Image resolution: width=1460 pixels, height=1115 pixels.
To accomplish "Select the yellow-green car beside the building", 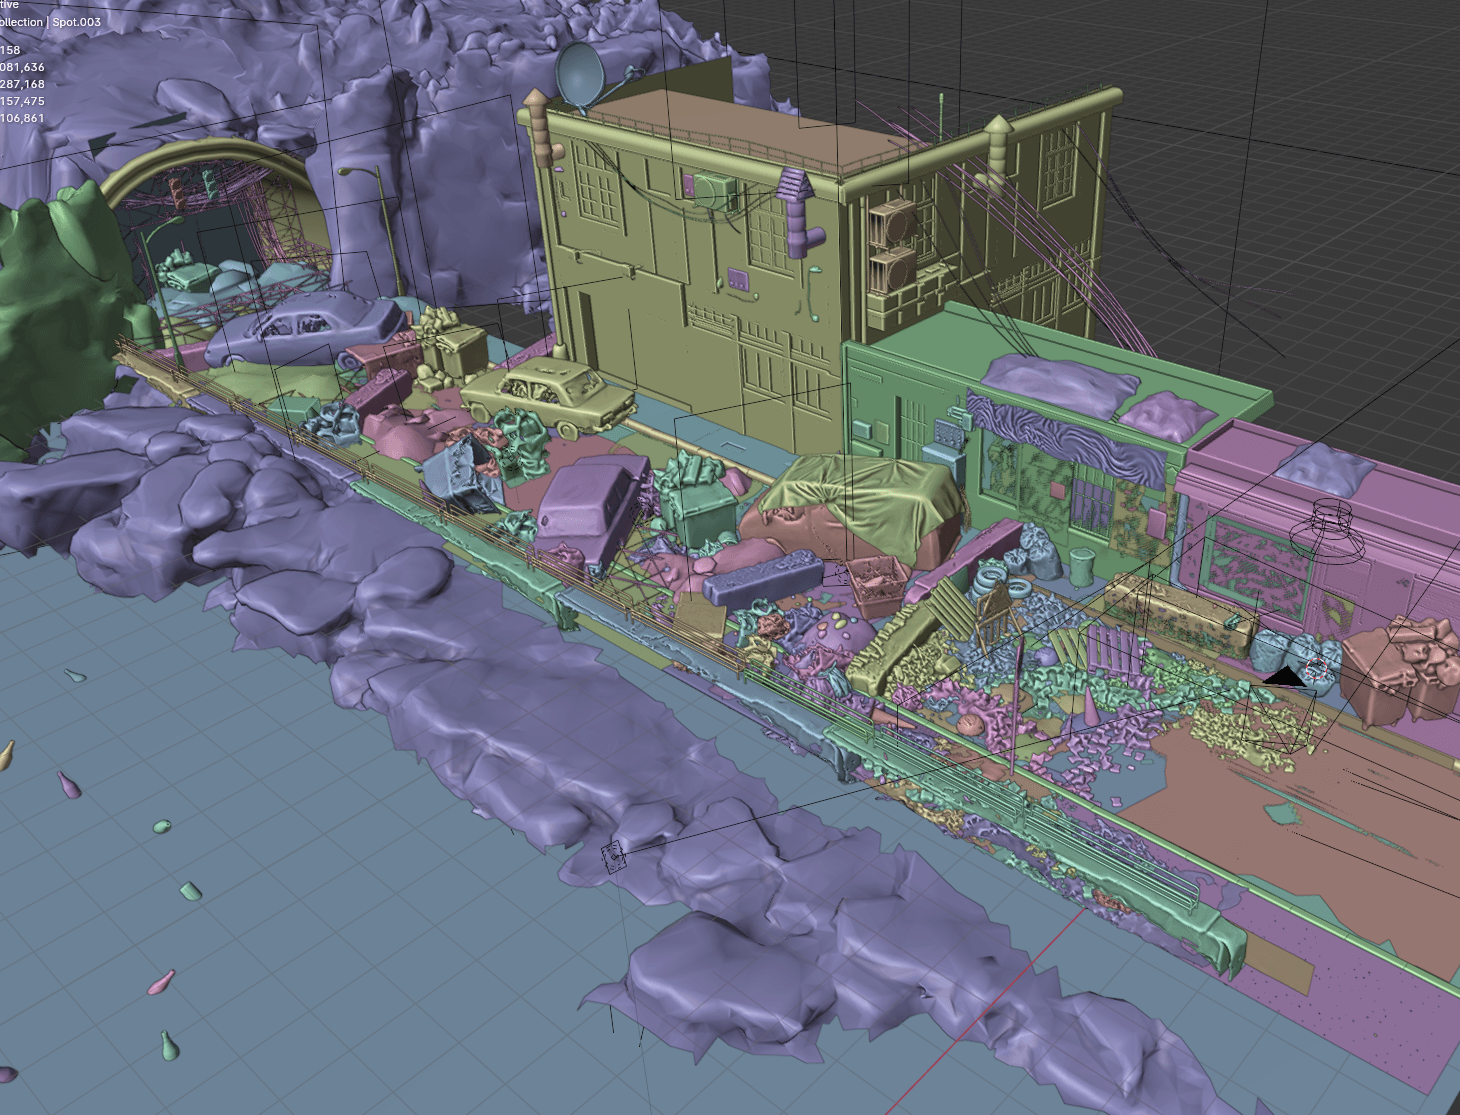I will [548, 392].
